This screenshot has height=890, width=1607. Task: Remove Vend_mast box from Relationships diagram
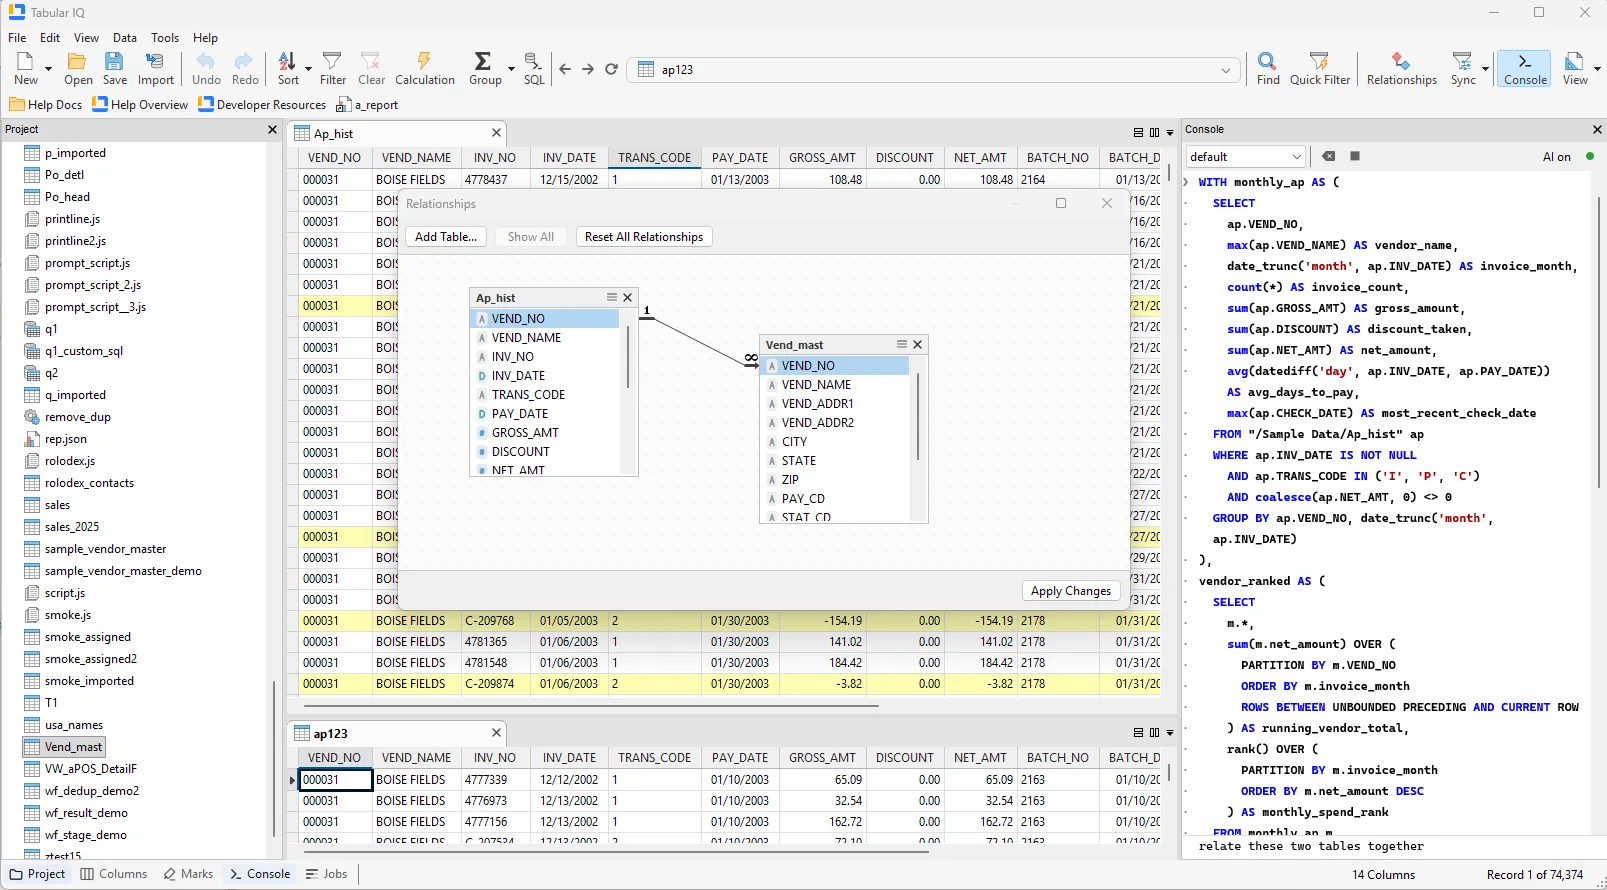pyautogui.click(x=917, y=344)
